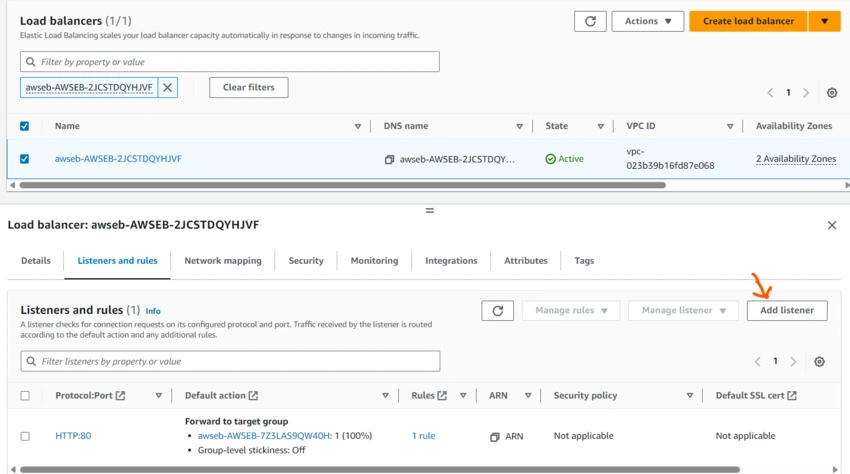The image size is (850, 474).
Task: Refresh the load balancers list
Action: [x=590, y=21]
